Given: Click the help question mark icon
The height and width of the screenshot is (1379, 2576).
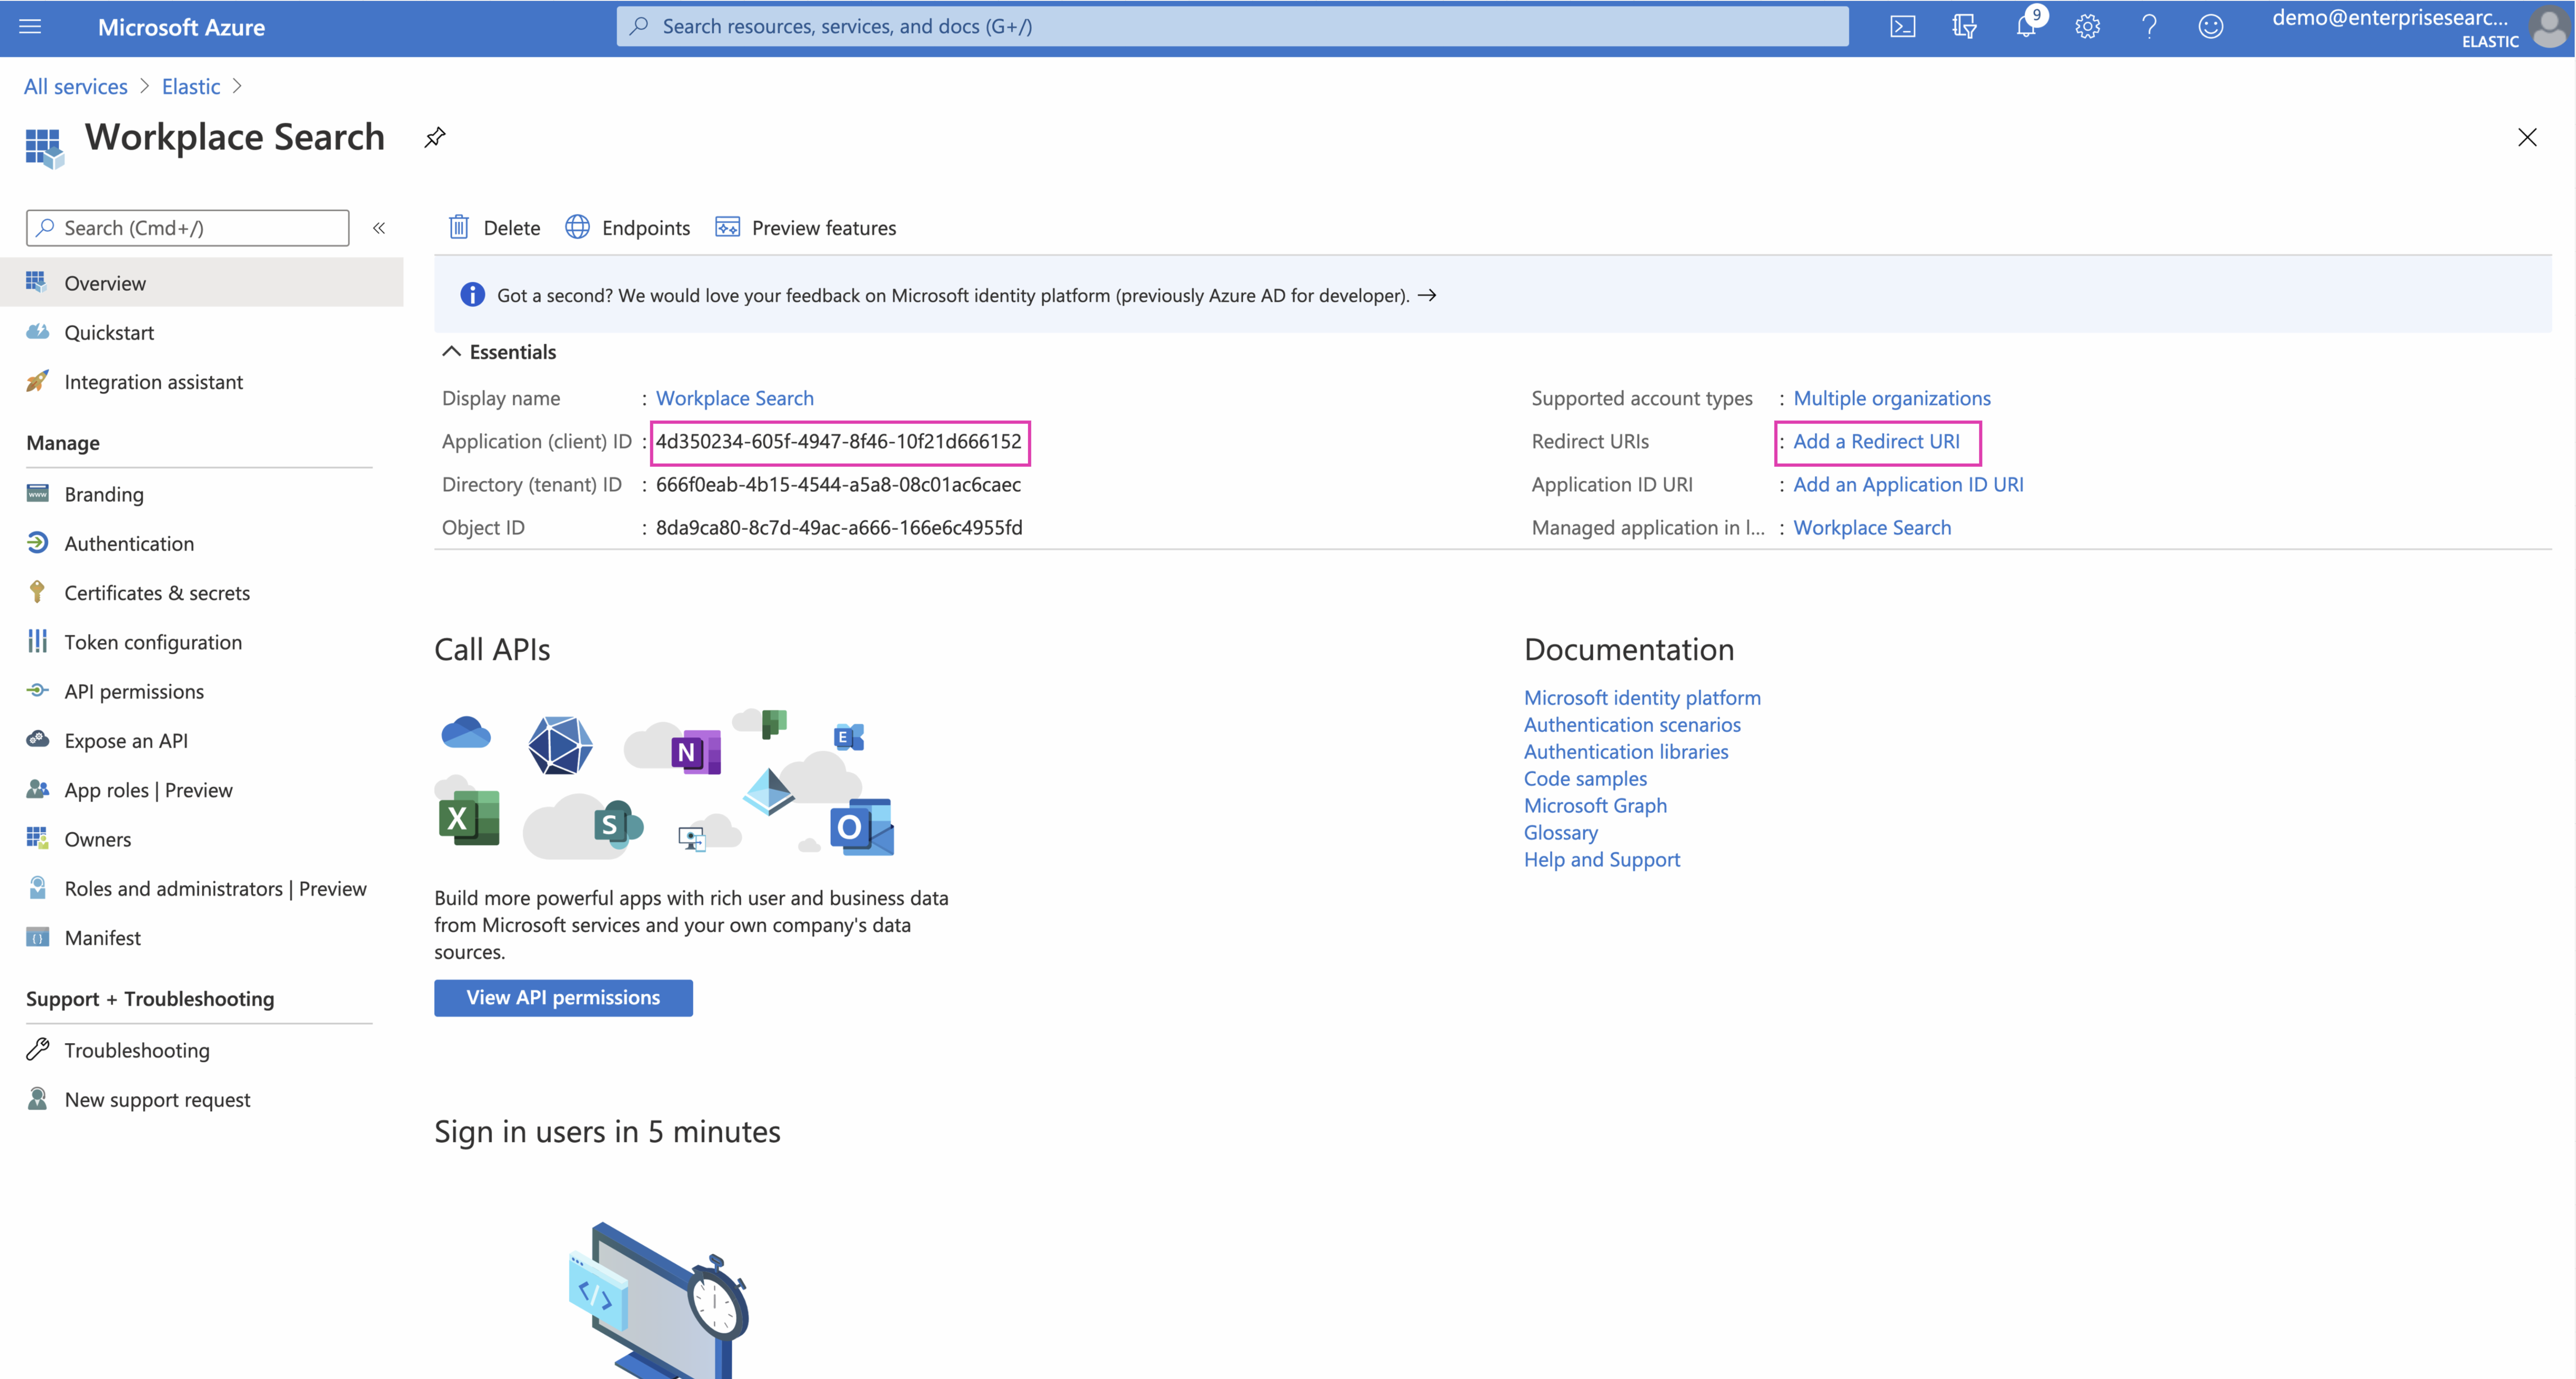Looking at the screenshot, I should coord(2149,27).
